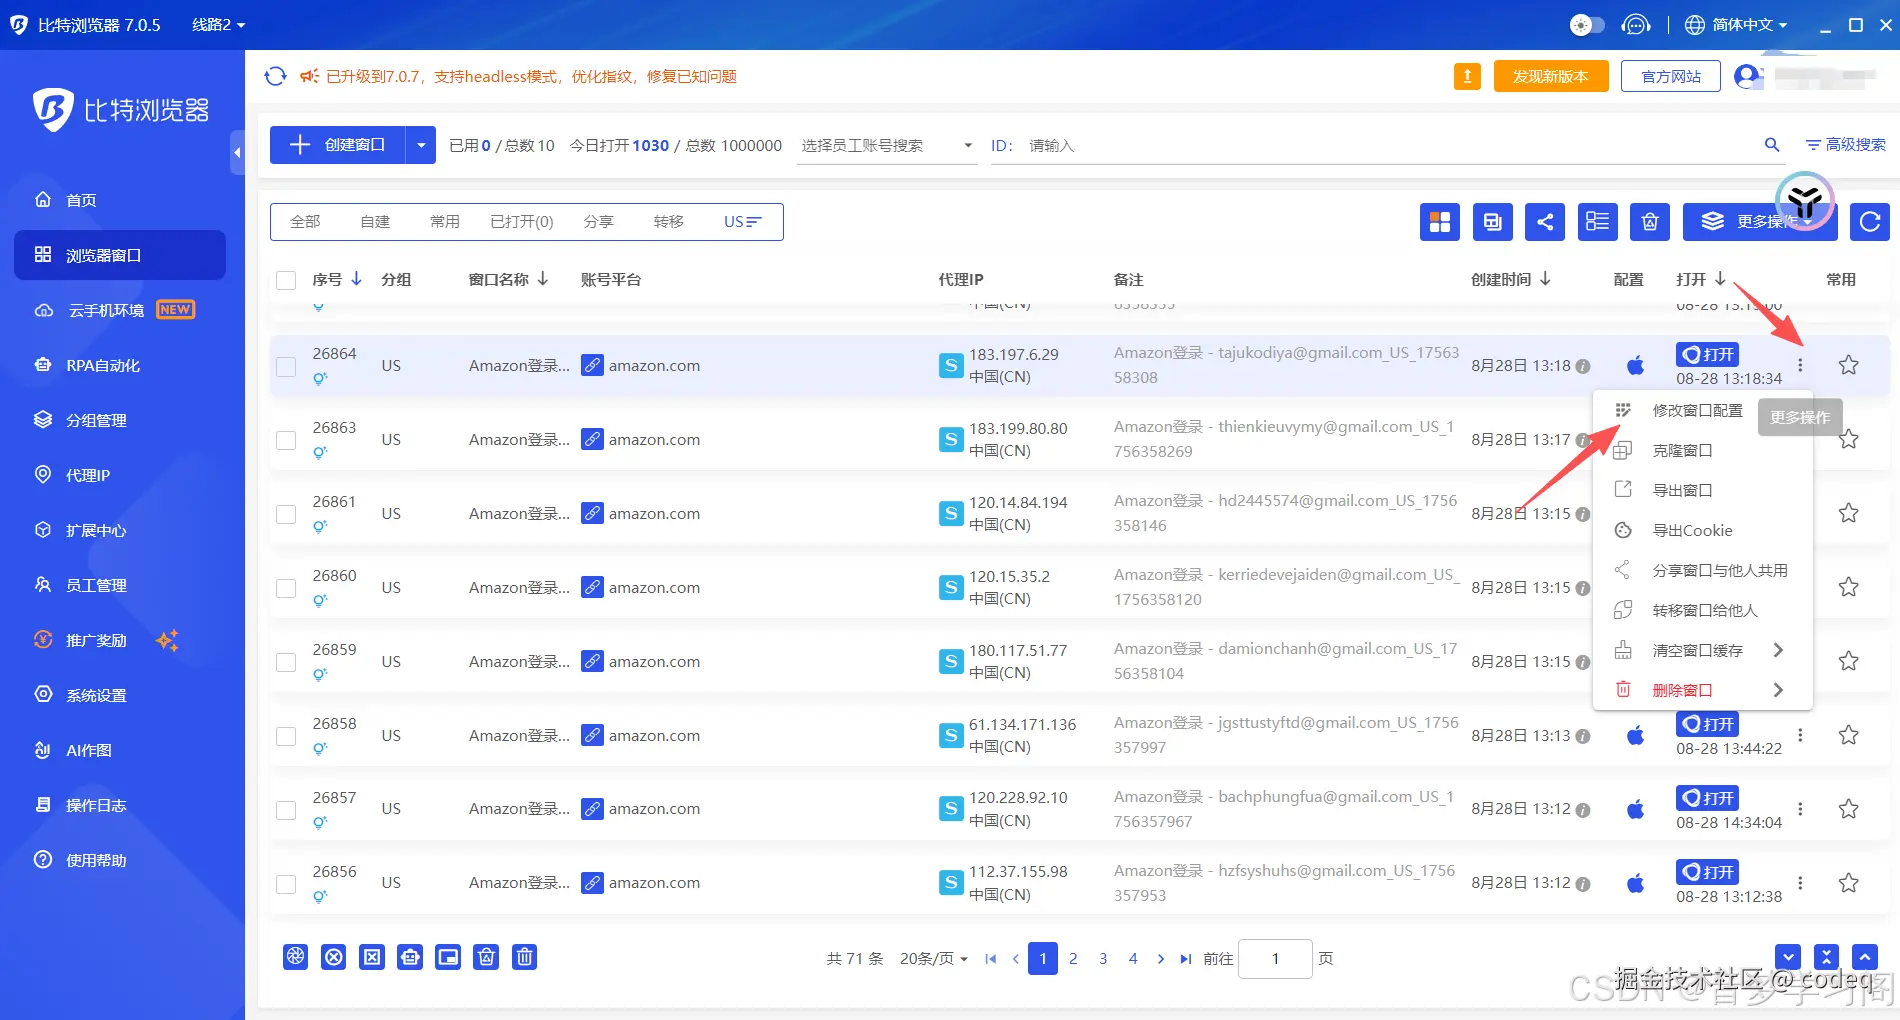The width and height of the screenshot is (1900, 1020).
Task: Click the 创建窗口 button
Action: click(x=338, y=145)
